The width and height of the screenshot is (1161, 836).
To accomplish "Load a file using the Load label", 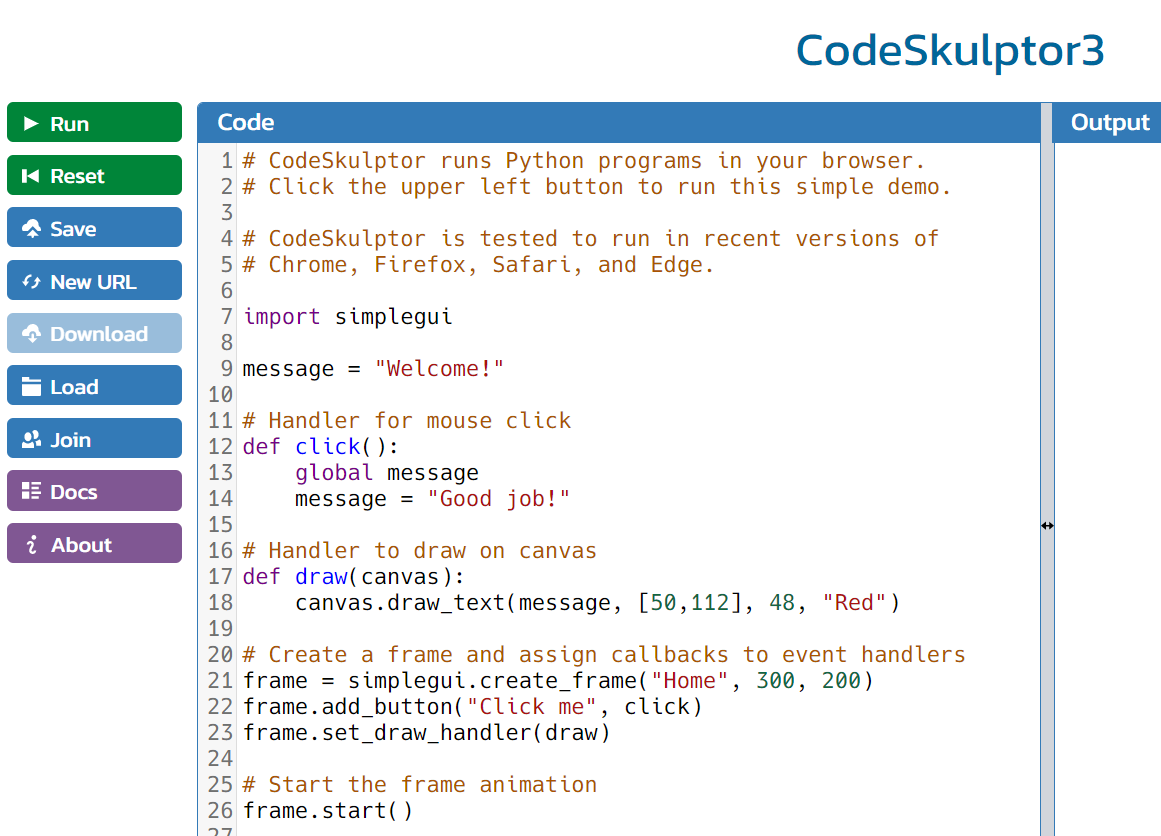I will (x=74, y=387).
